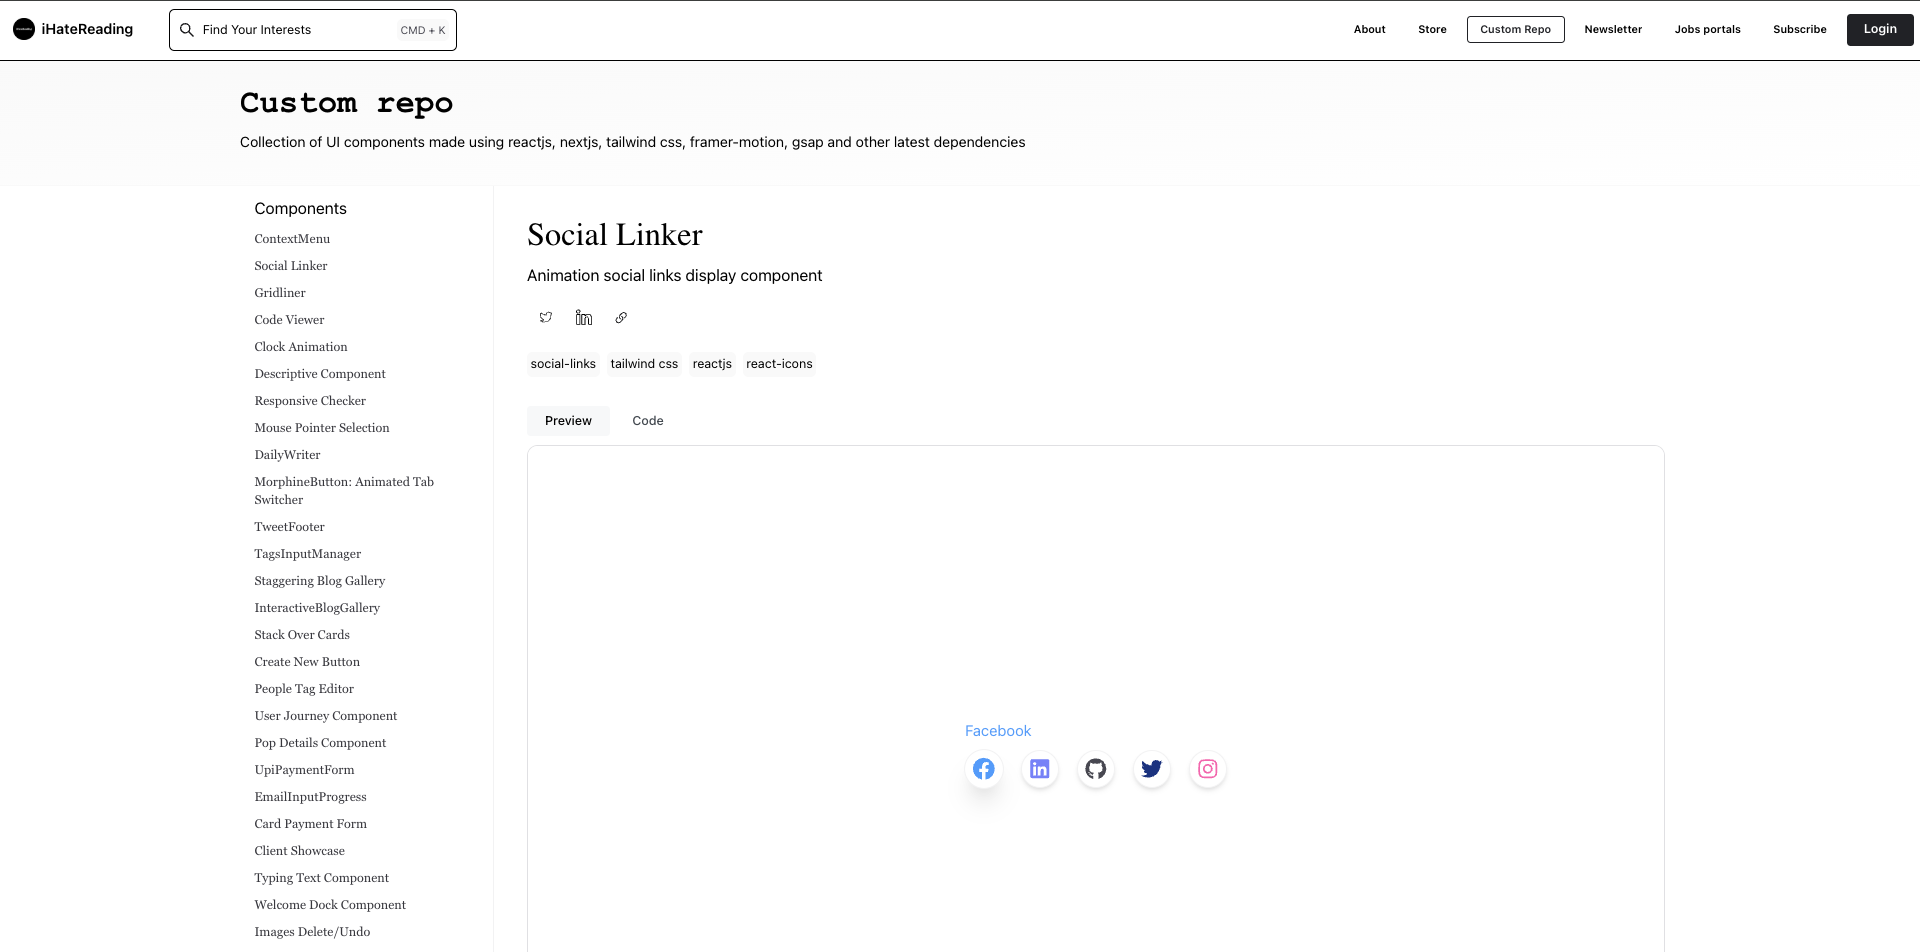Image resolution: width=1920 pixels, height=952 pixels.
Task: Click the GitHub icon in preview
Action: (1096, 769)
